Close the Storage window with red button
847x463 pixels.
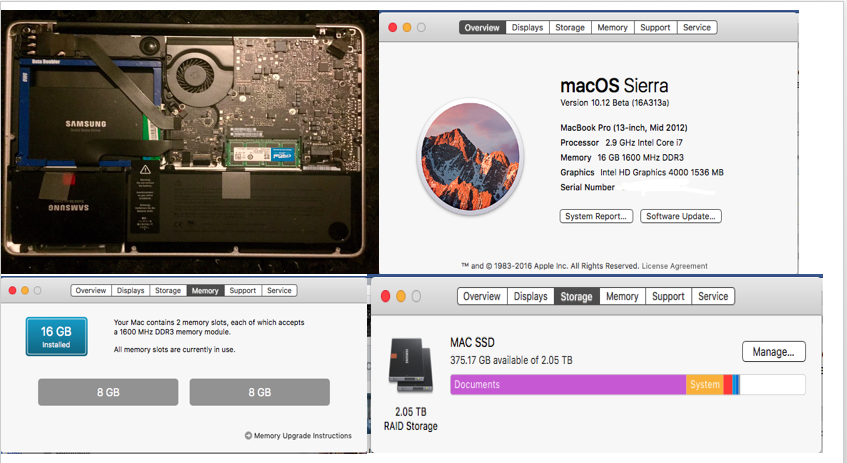click(386, 296)
